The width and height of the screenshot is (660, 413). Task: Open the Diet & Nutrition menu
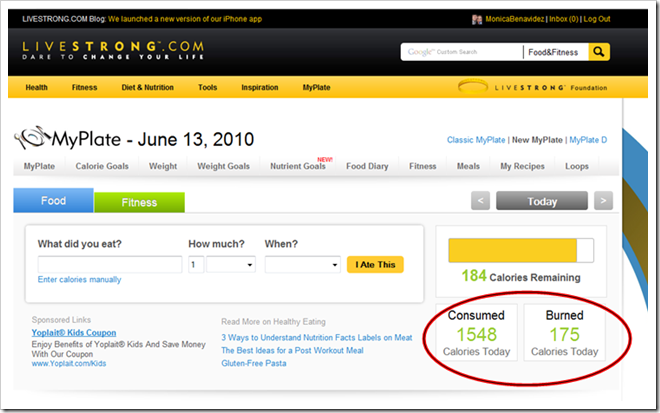(x=147, y=87)
